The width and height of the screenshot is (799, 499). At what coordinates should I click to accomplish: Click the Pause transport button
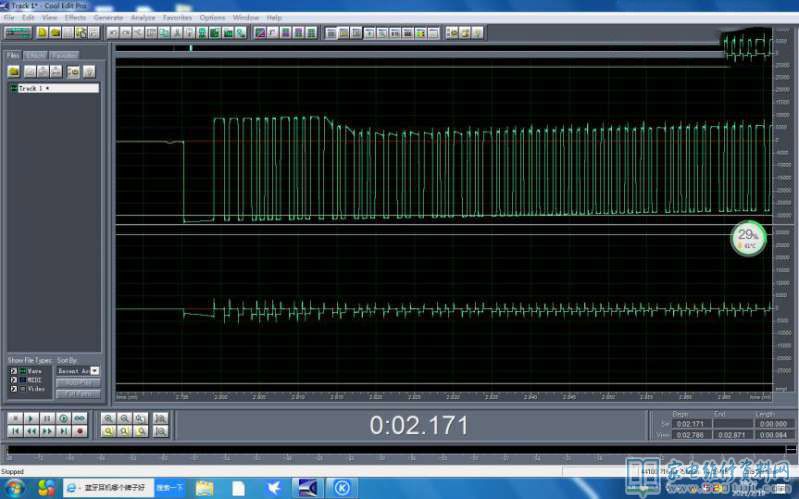click(x=47, y=418)
